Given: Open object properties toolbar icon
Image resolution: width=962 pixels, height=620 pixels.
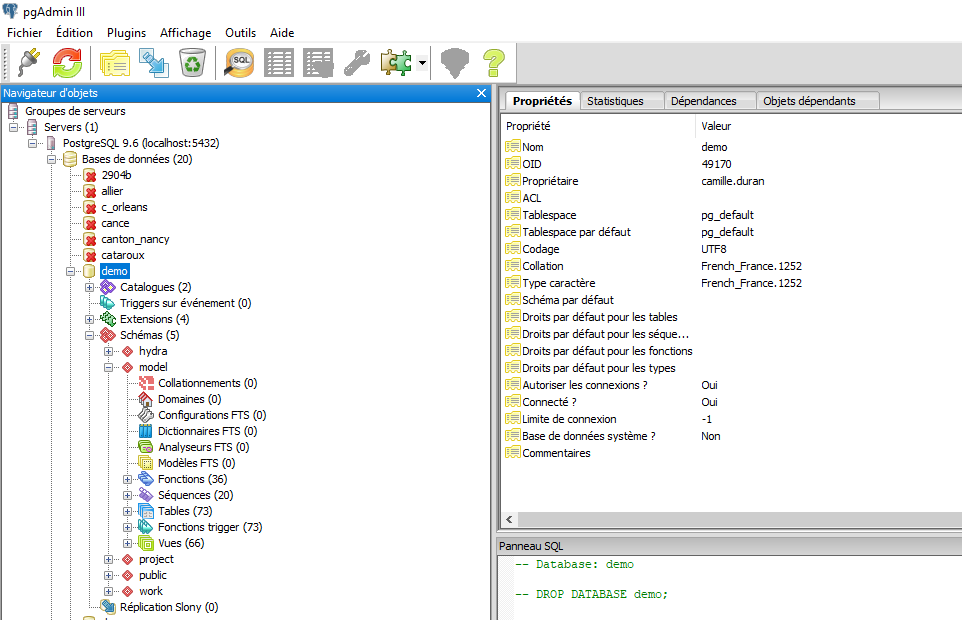Looking at the screenshot, I should click(115, 63).
